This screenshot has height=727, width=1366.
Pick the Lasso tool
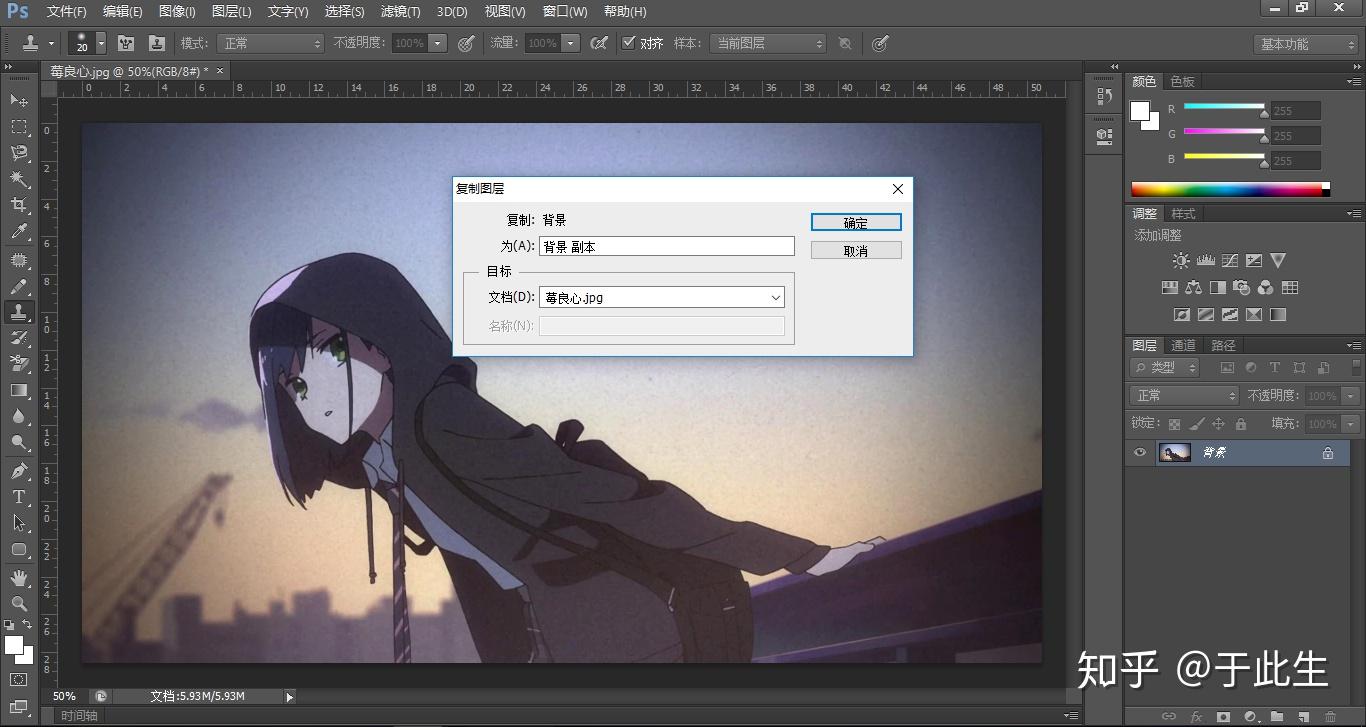pos(19,153)
